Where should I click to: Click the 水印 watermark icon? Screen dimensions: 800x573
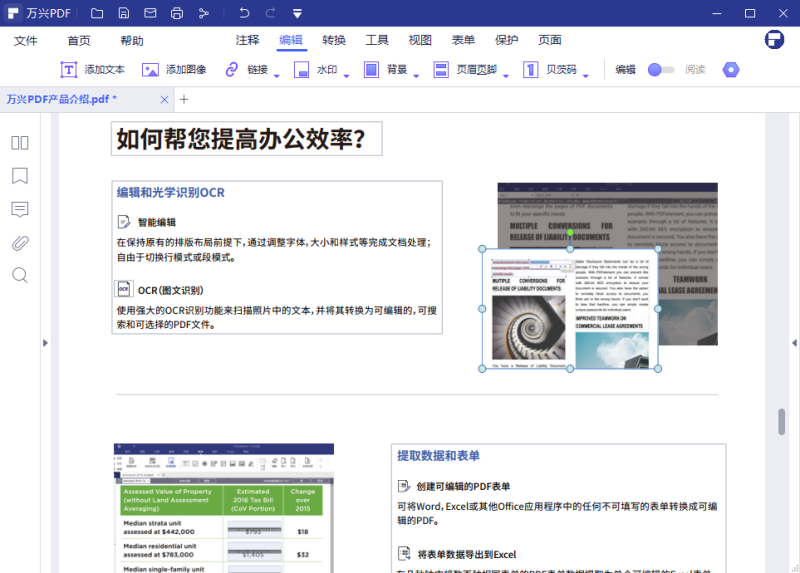(x=302, y=69)
